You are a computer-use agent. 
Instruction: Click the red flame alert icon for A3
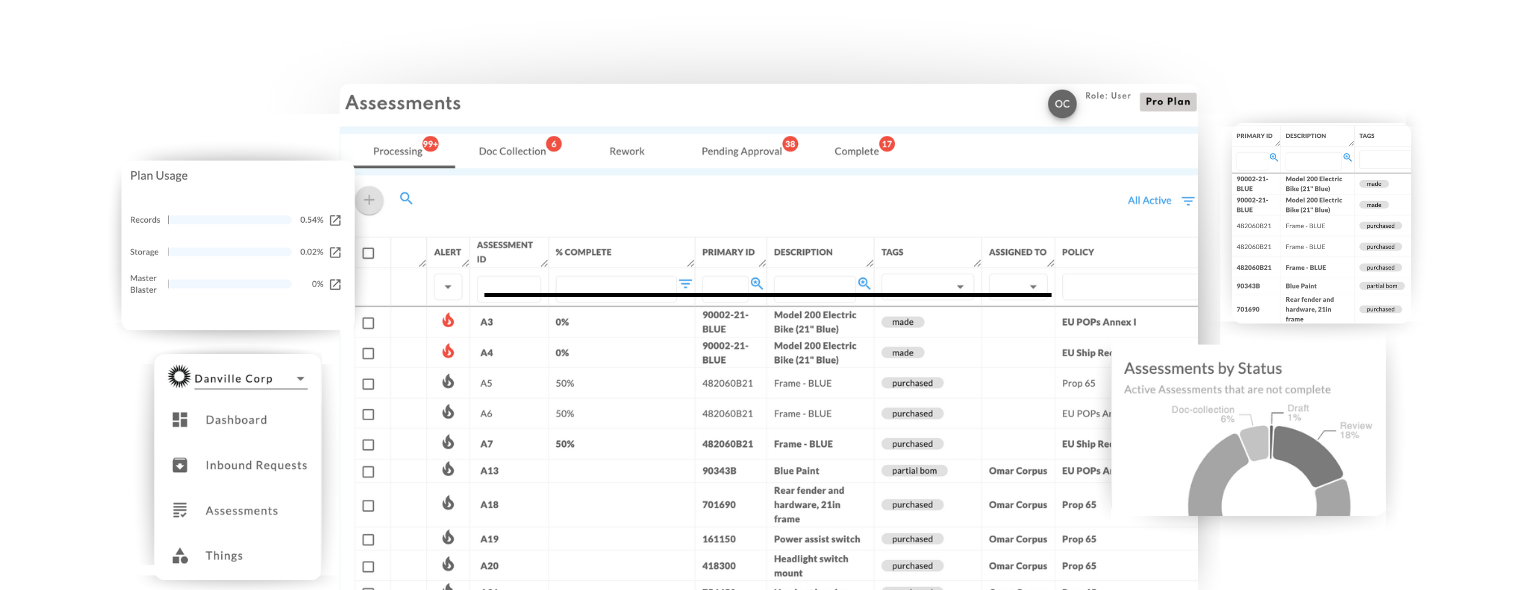click(x=448, y=321)
